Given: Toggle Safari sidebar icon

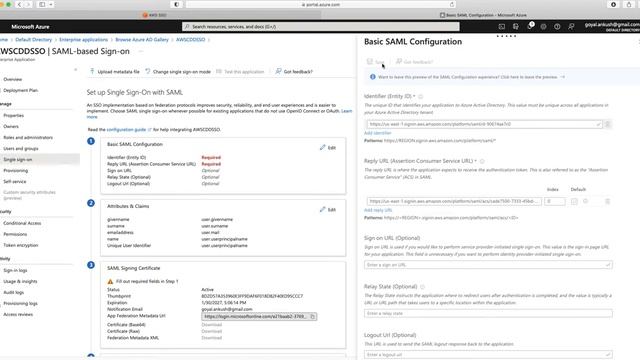Looking at the screenshot, I should 42,4.
